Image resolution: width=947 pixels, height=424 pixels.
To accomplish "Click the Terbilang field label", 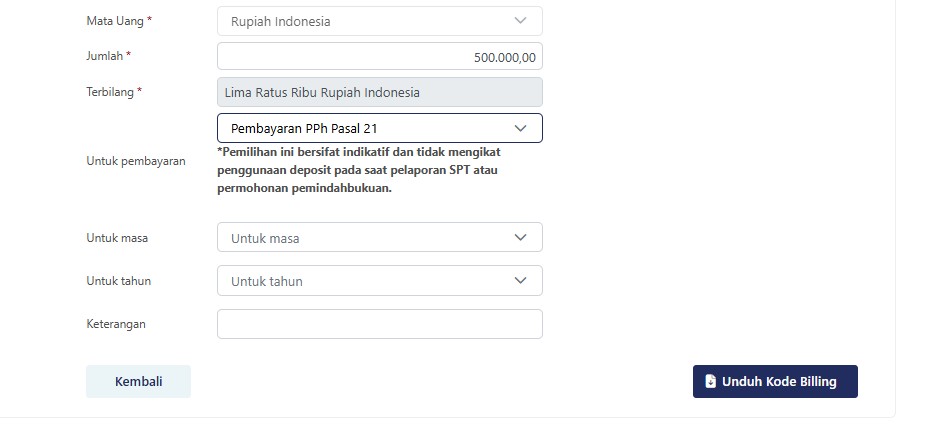I will pyautogui.click(x=114, y=92).
